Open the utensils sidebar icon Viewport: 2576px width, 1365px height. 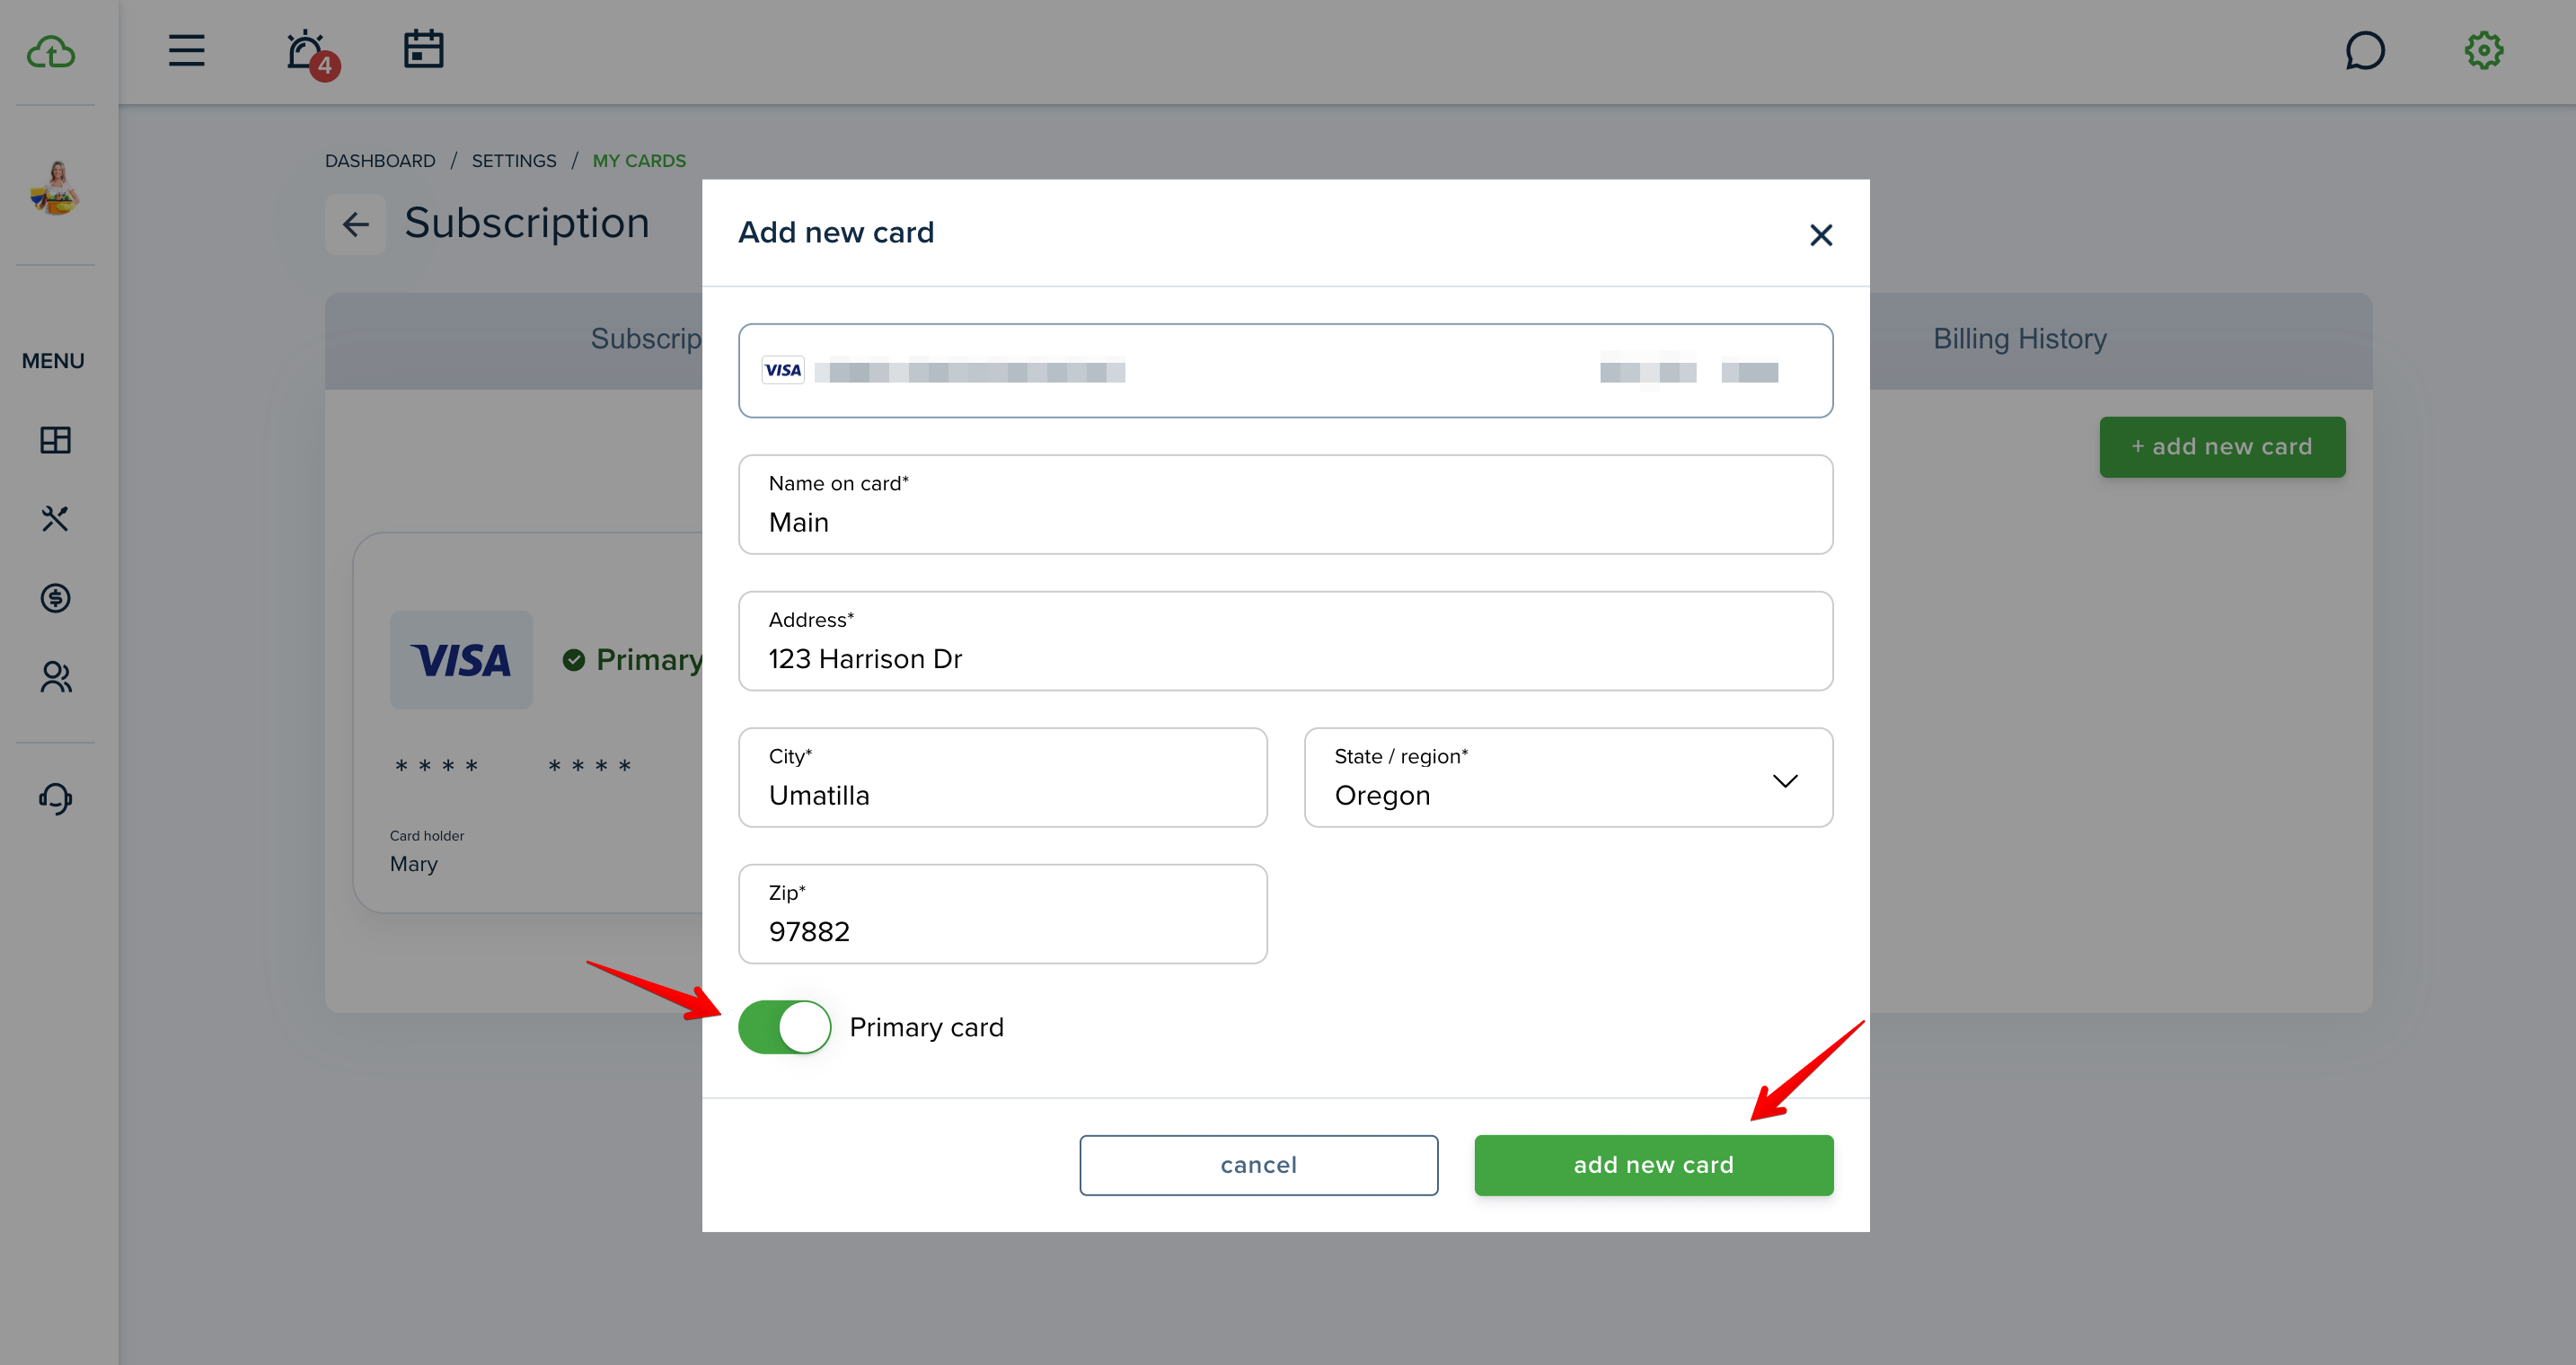(55, 519)
